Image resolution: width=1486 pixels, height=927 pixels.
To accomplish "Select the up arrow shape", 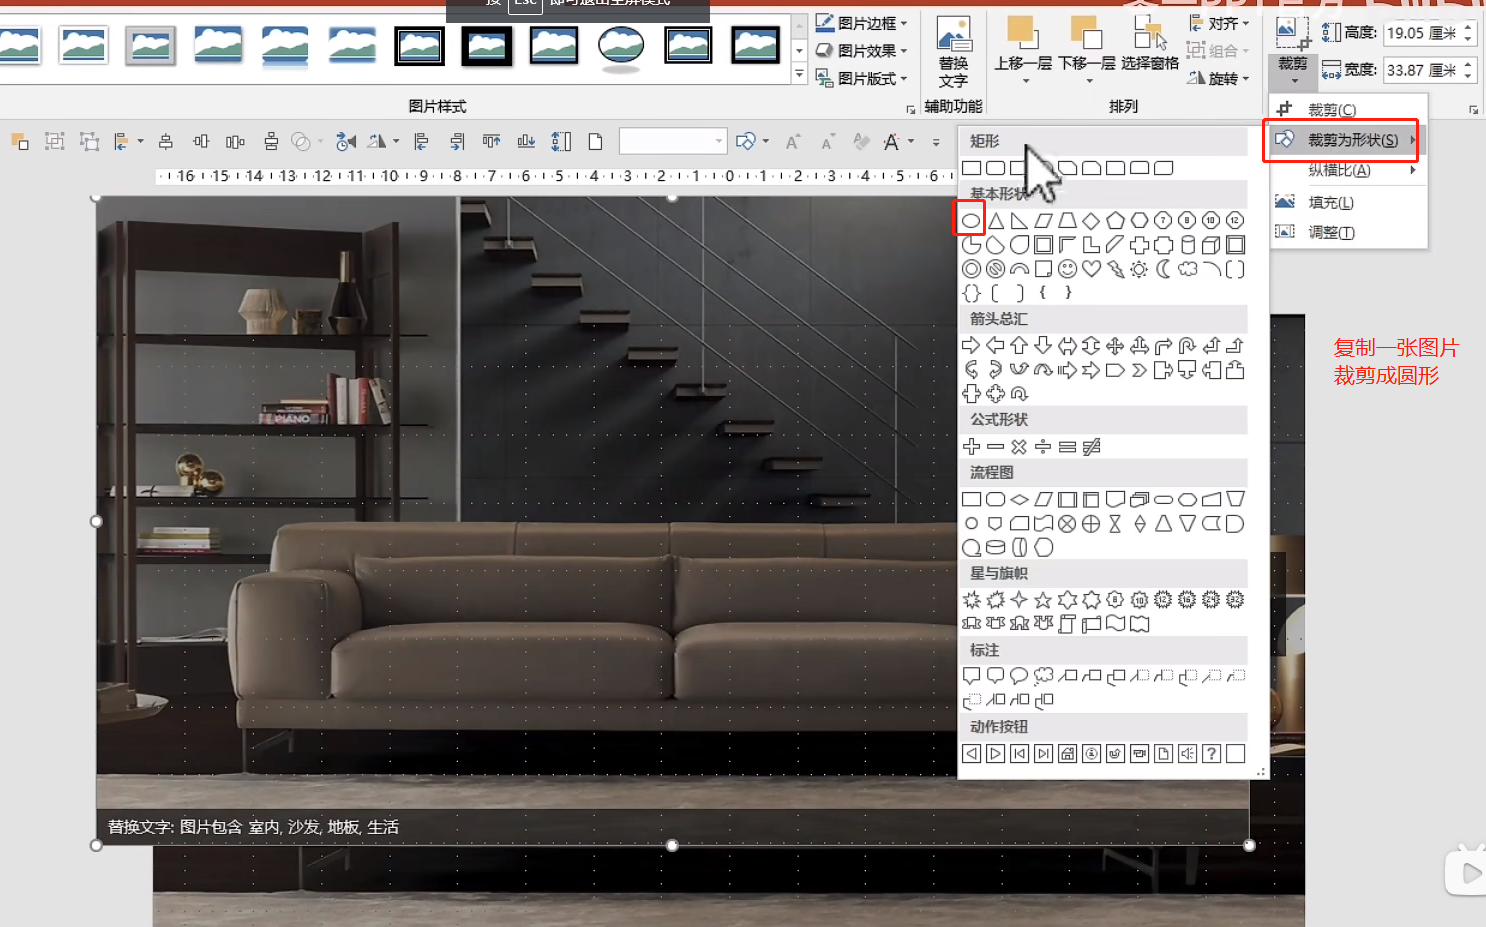I will pos(1019,345).
